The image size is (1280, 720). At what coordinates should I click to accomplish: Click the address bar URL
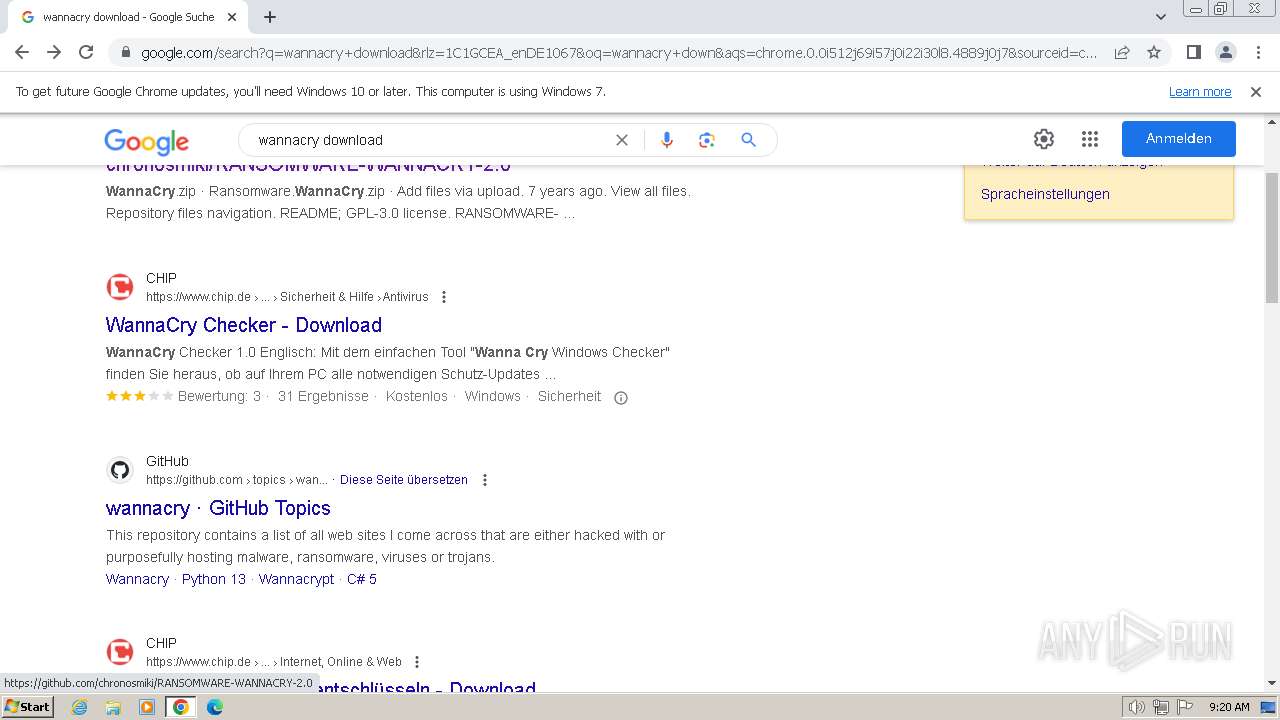(619, 53)
